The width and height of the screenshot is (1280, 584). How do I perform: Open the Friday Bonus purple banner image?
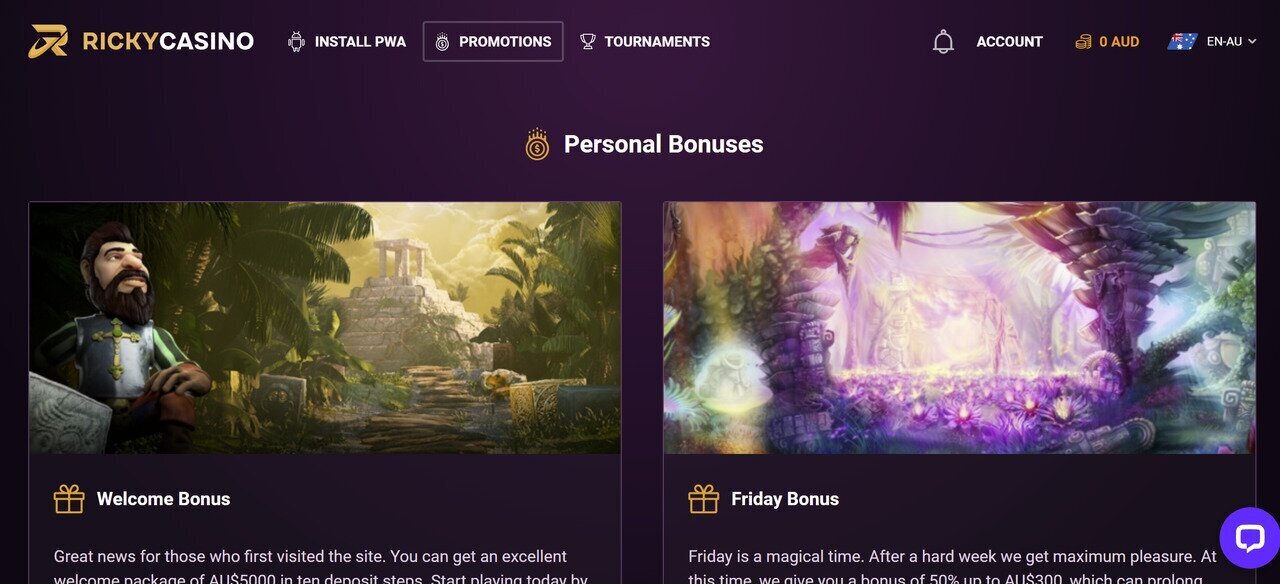pyautogui.click(x=959, y=328)
